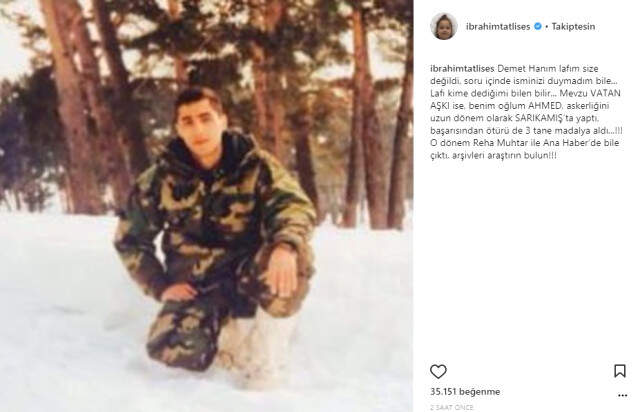
Task: Click ibrahimtatlises username starting the caption
Action: (x=462, y=69)
